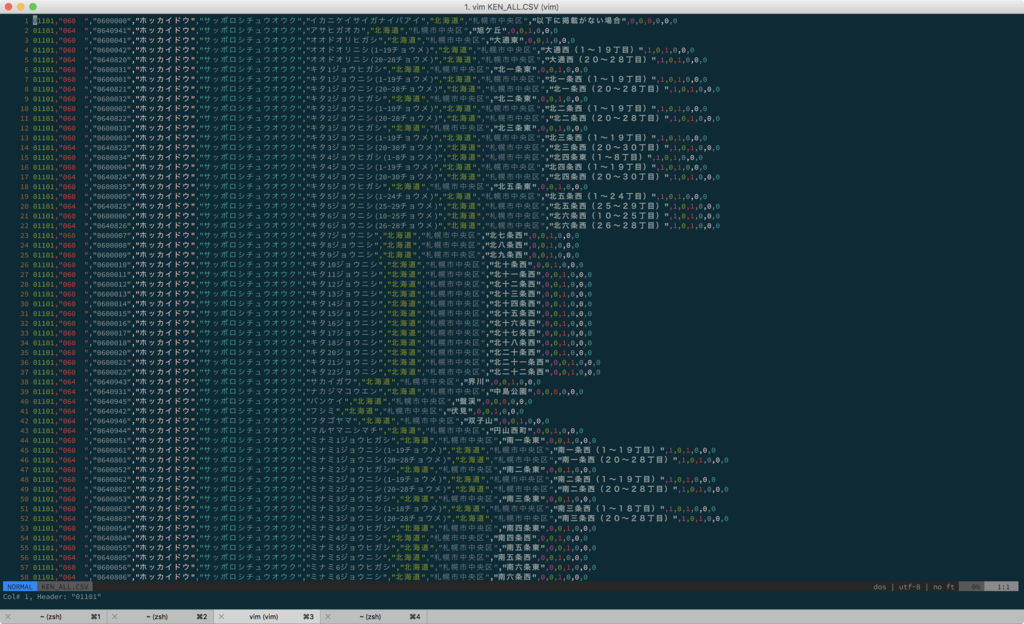Close the vim (vim) tab
1024x624 pixels.
coord(221,616)
